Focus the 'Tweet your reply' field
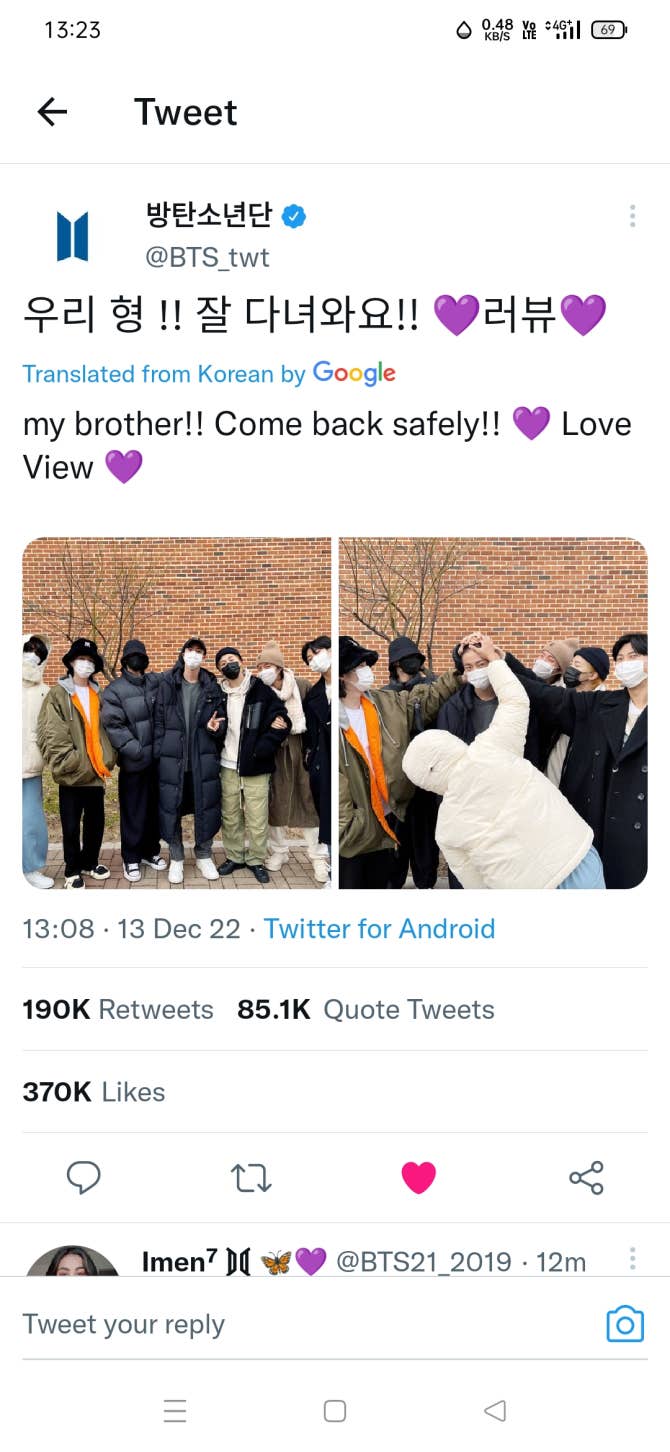This screenshot has width=670, height=1452. (300, 1324)
